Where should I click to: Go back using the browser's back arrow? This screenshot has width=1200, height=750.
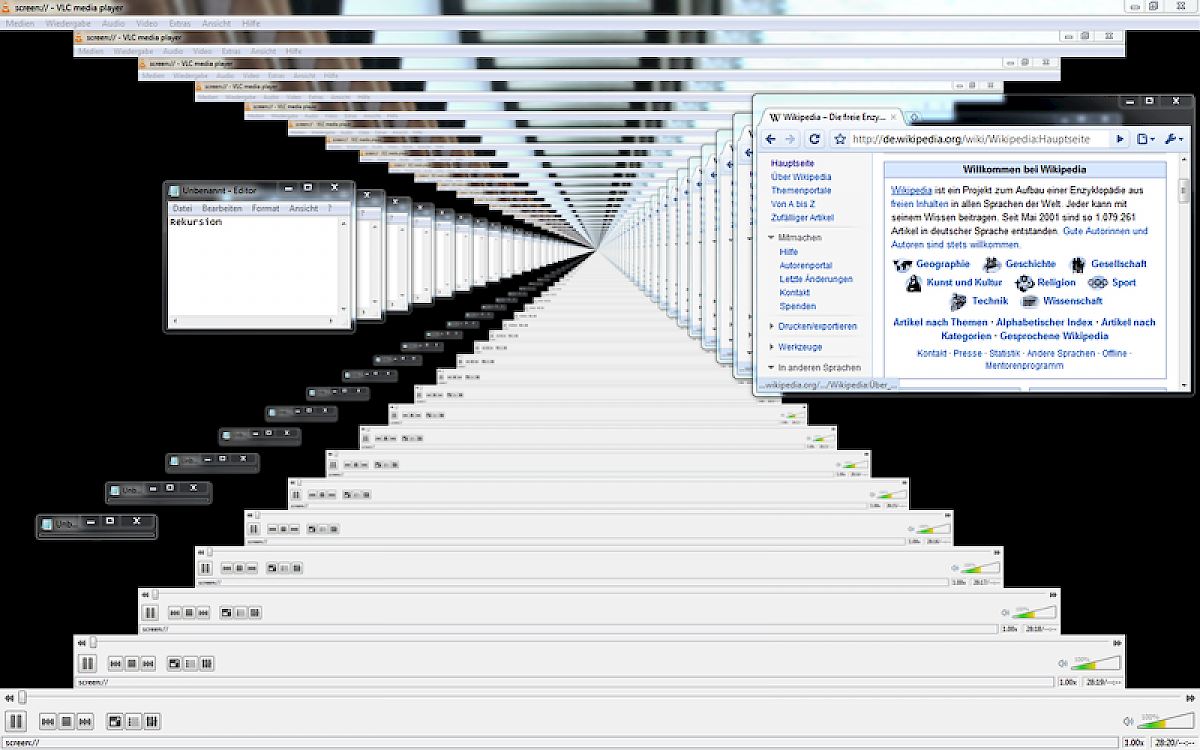(770, 139)
